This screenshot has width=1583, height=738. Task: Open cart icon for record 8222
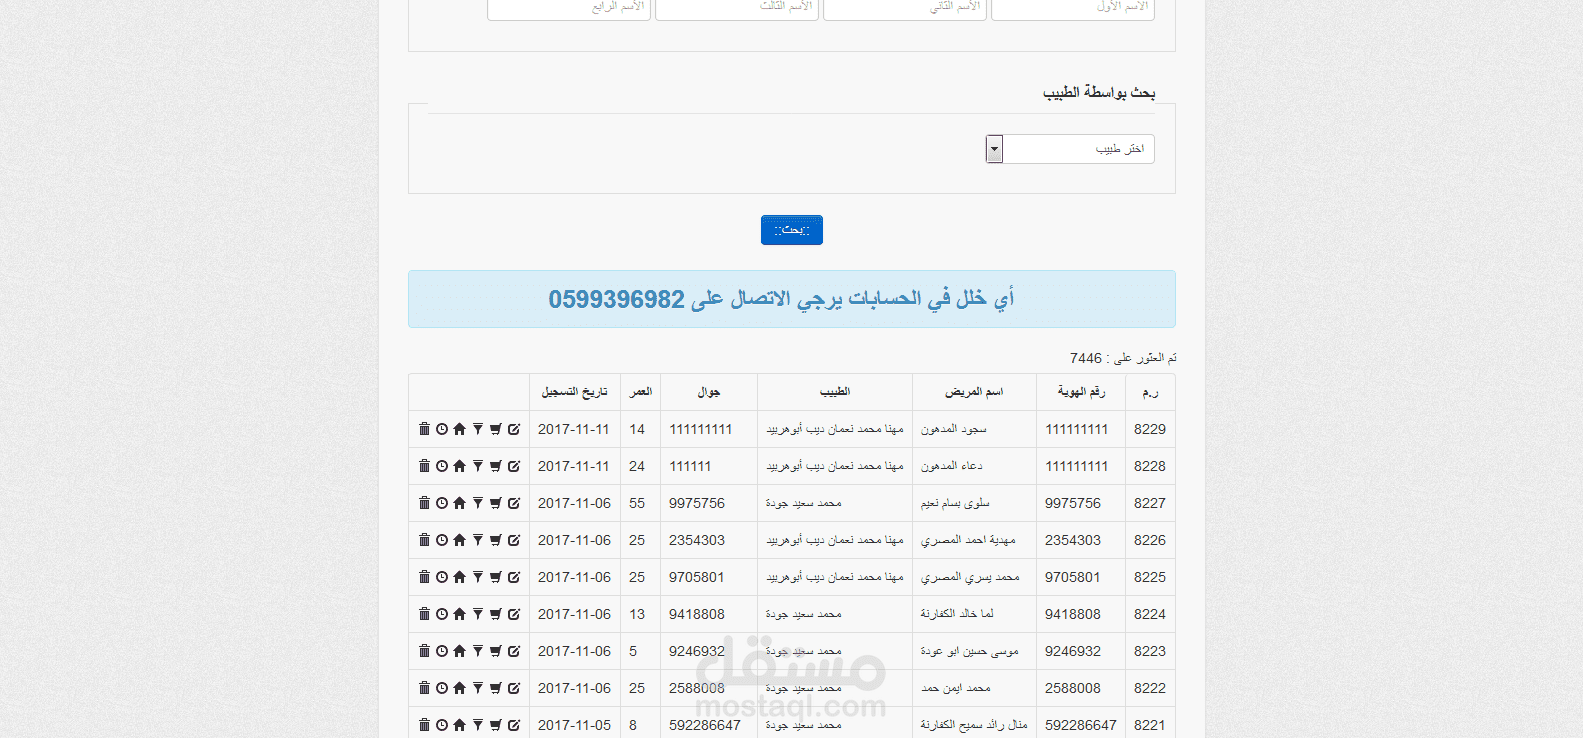pyautogui.click(x=496, y=688)
